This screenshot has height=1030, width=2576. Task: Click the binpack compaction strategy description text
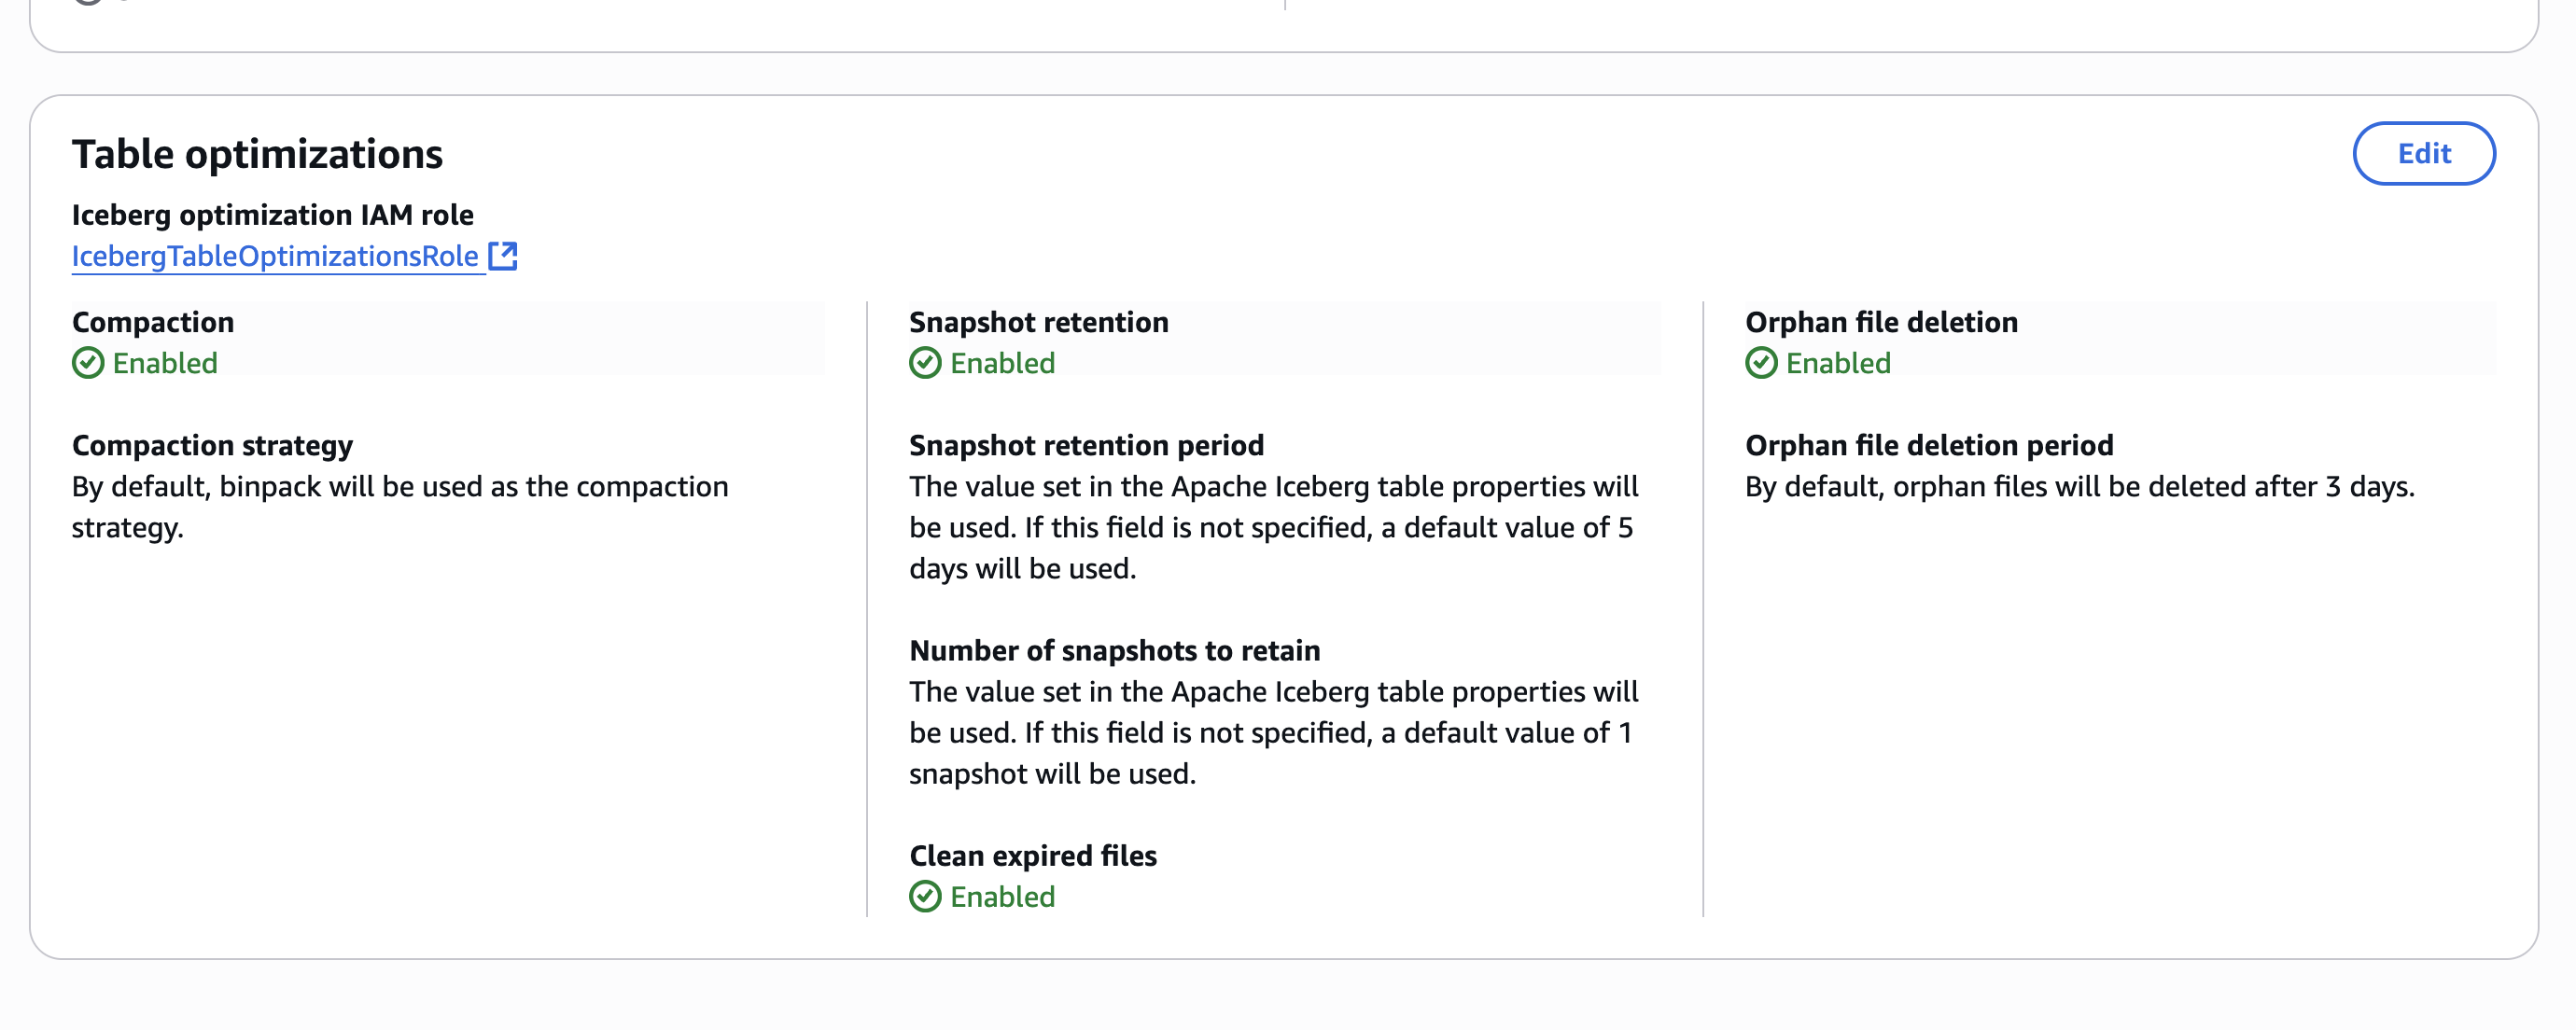click(400, 507)
